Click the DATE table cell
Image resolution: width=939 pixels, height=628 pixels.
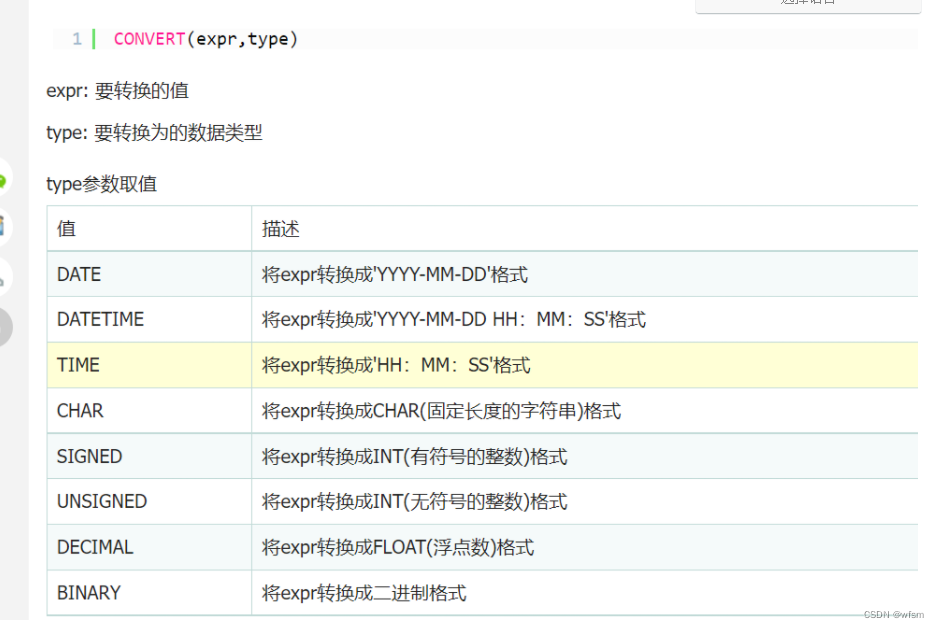pos(149,274)
